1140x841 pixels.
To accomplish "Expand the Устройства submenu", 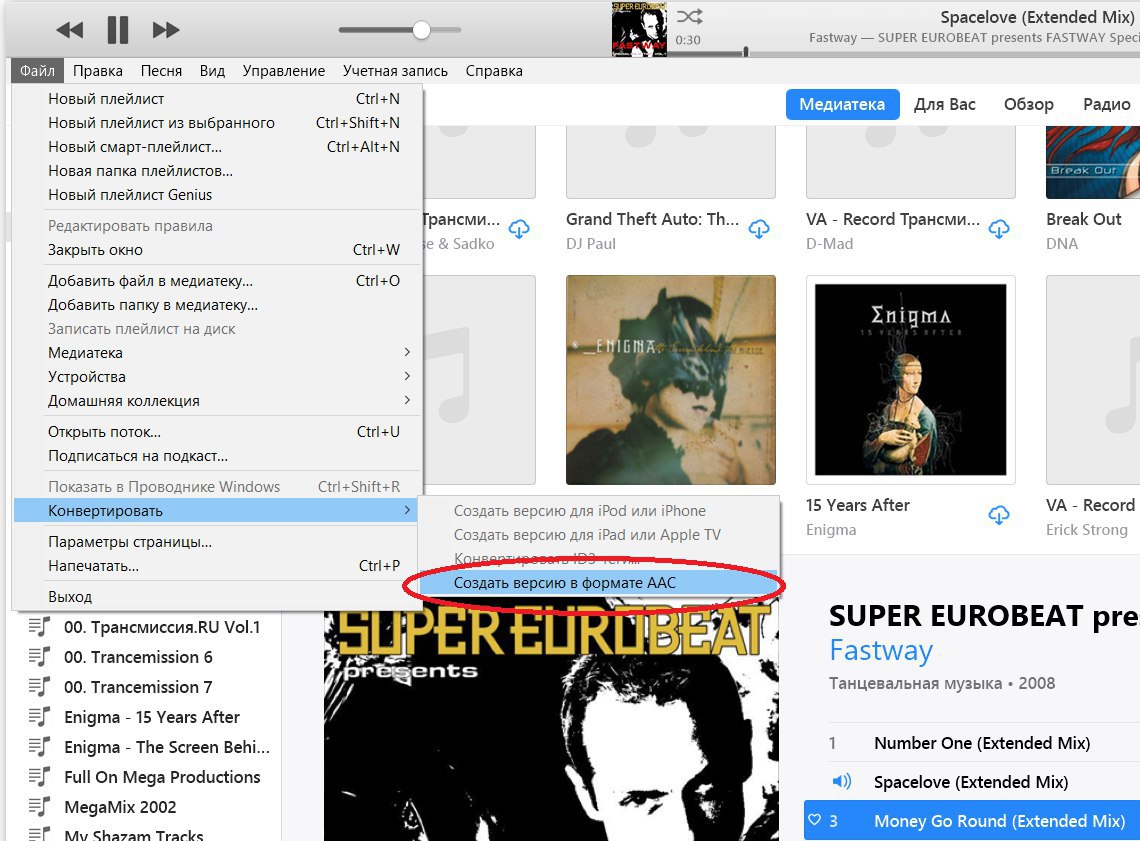I will [217, 377].
